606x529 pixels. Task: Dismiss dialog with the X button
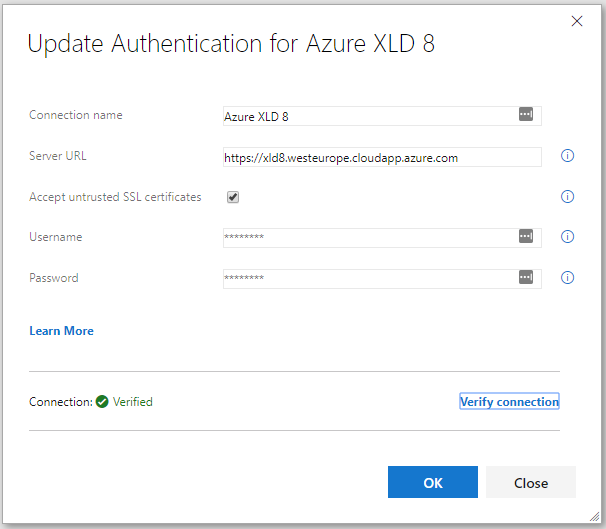tap(576, 21)
